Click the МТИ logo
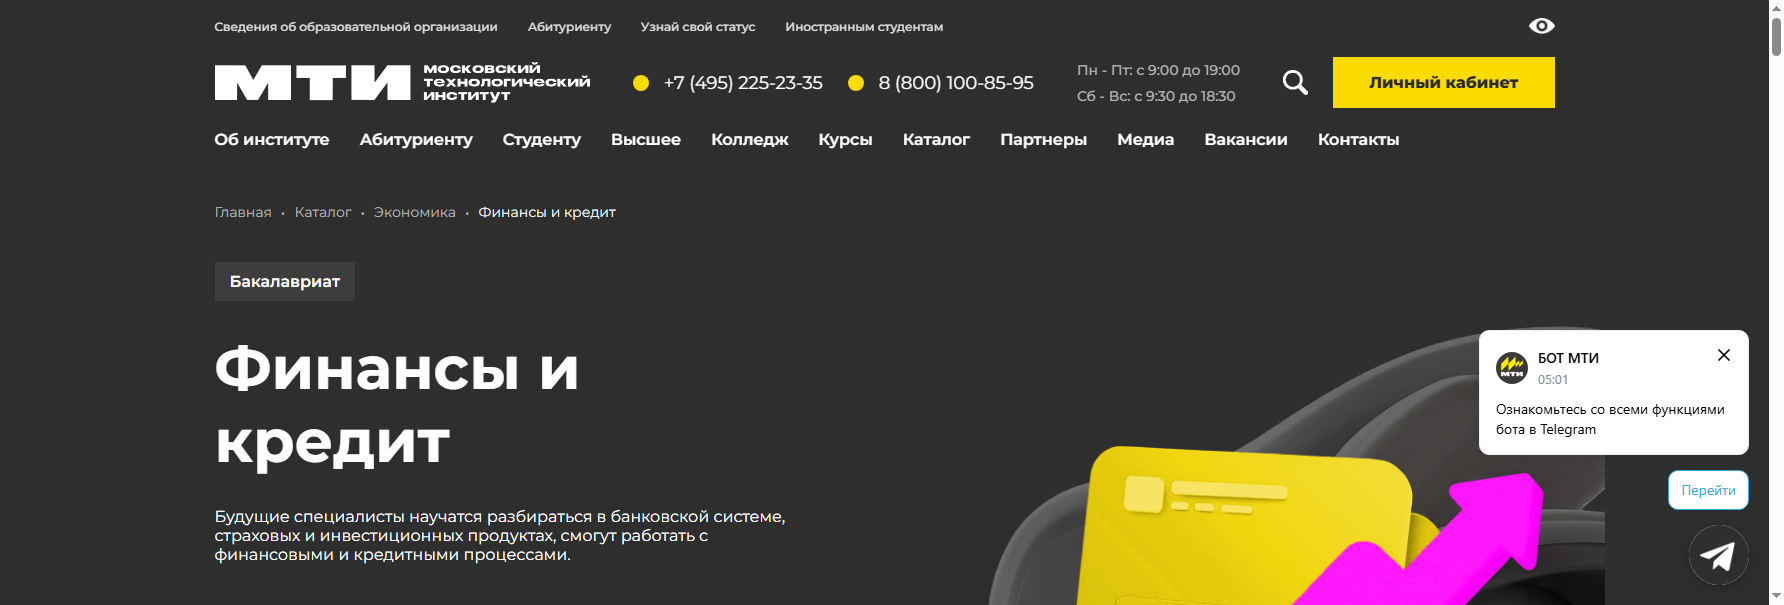The height and width of the screenshot is (605, 1784). point(402,82)
